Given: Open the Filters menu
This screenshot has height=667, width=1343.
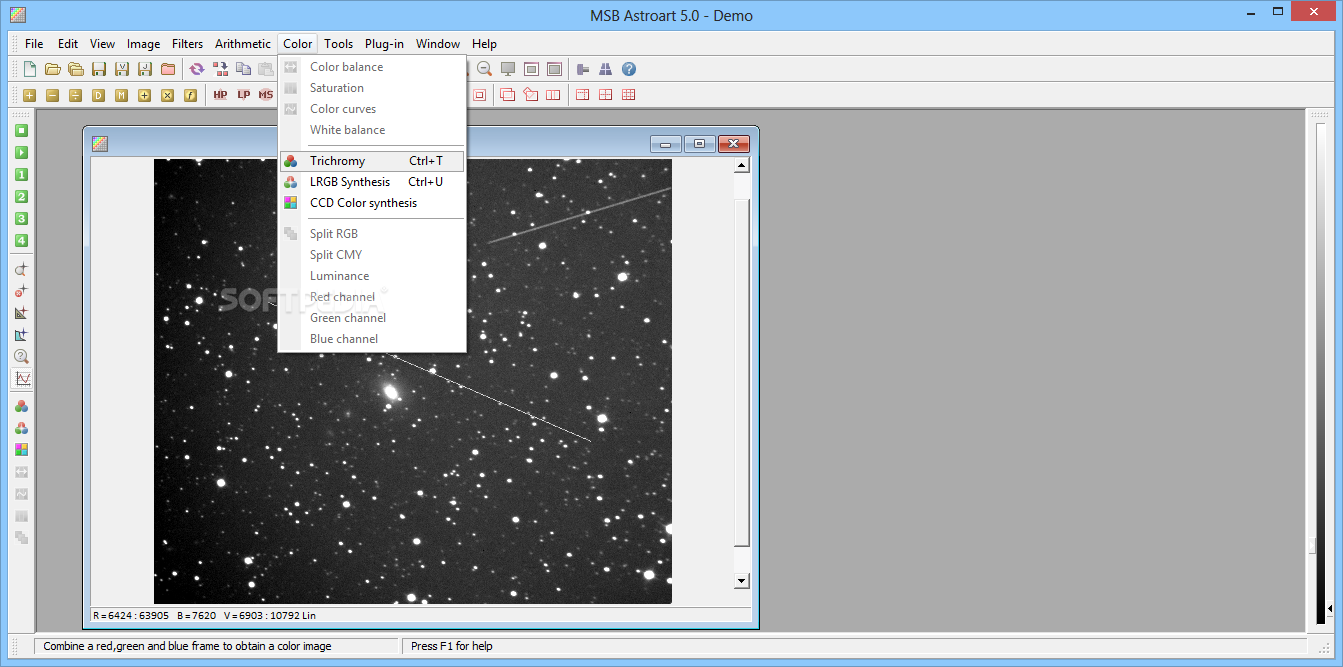Looking at the screenshot, I should (x=187, y=44).
